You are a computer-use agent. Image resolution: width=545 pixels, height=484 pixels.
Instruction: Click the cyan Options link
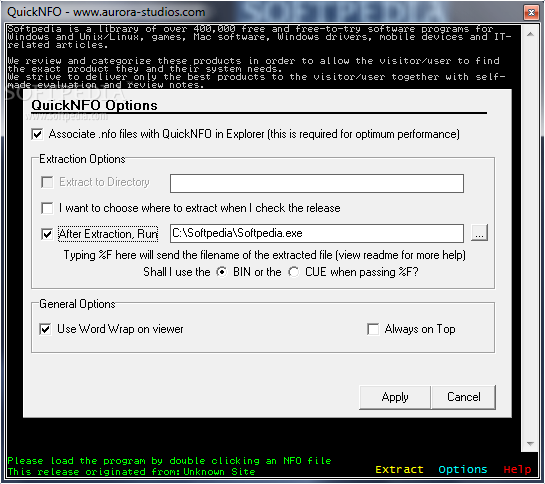pos(463,470)
